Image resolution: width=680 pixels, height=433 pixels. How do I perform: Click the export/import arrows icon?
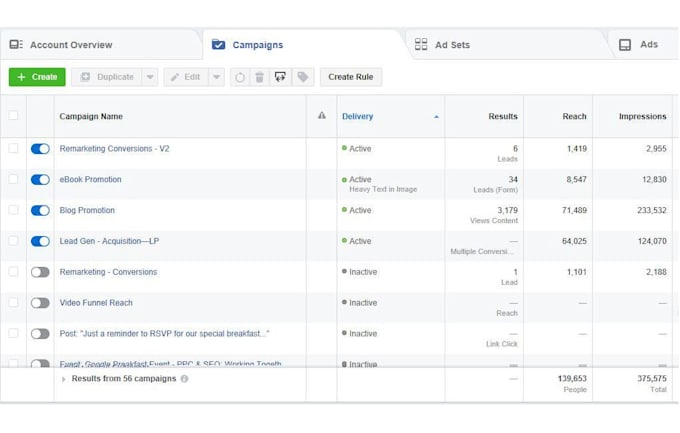click(x=280, y=77)
